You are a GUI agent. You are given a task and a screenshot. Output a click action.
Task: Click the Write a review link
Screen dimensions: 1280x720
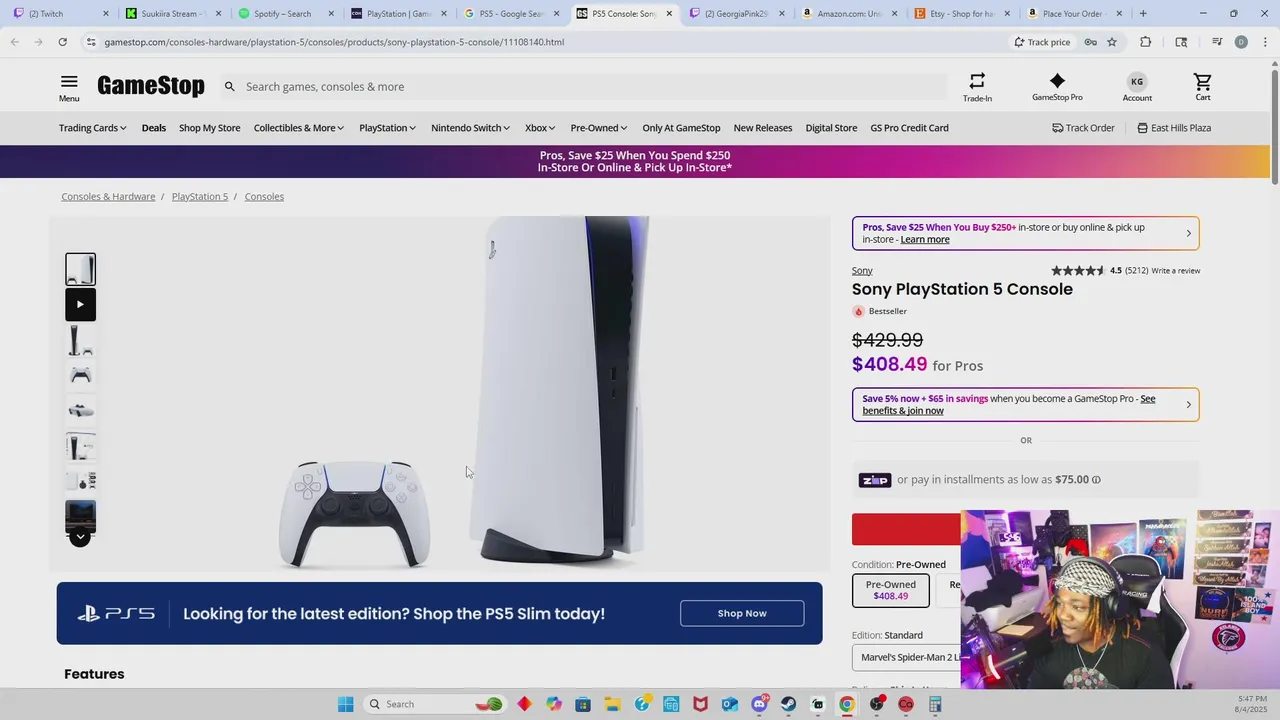tap(1176, 271)
